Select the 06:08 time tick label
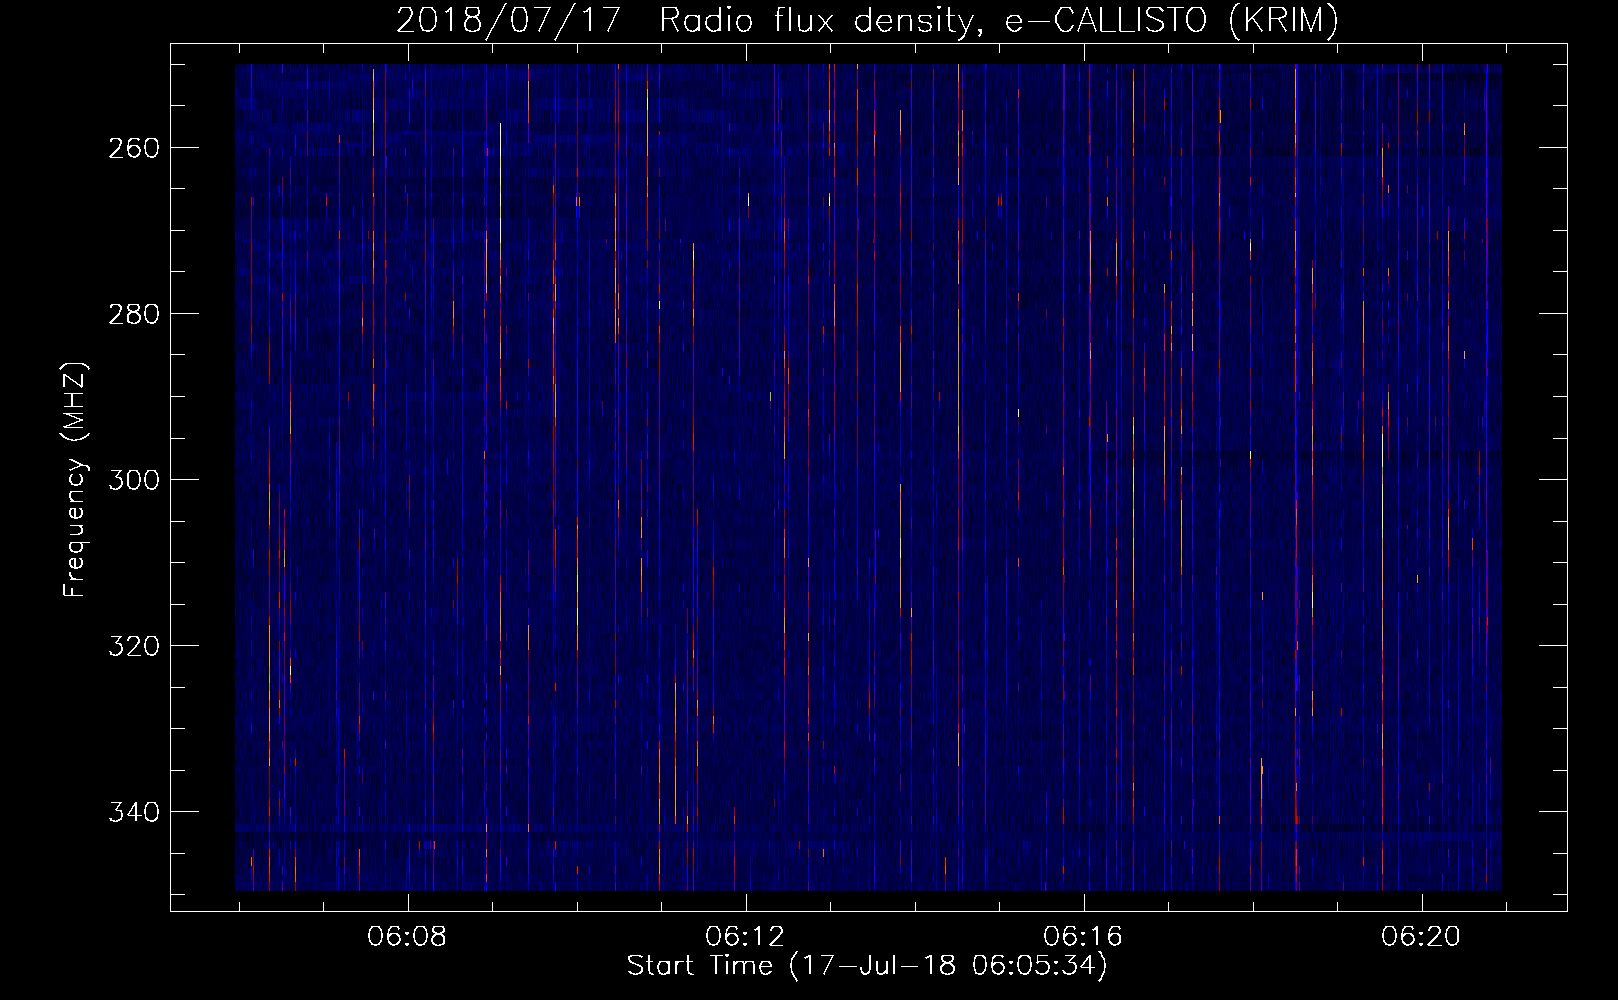Screen dimensions: 1618x1000 [407, 937]
